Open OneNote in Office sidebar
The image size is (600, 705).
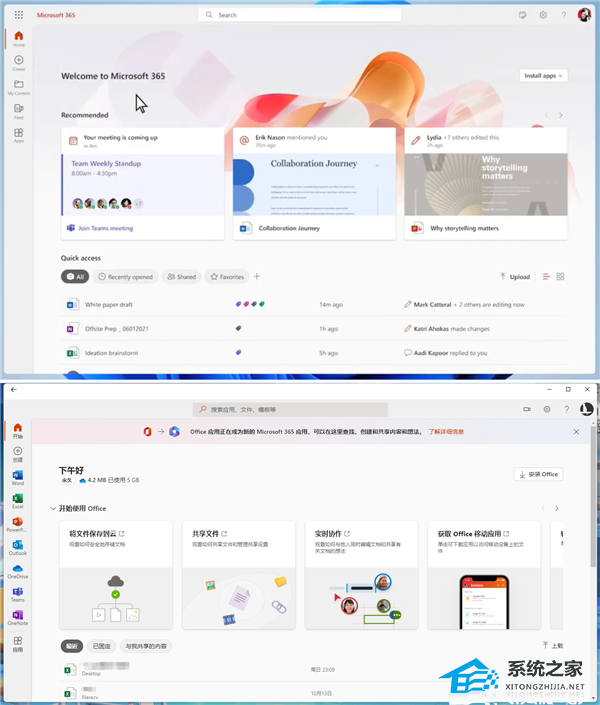click(18, 618)
